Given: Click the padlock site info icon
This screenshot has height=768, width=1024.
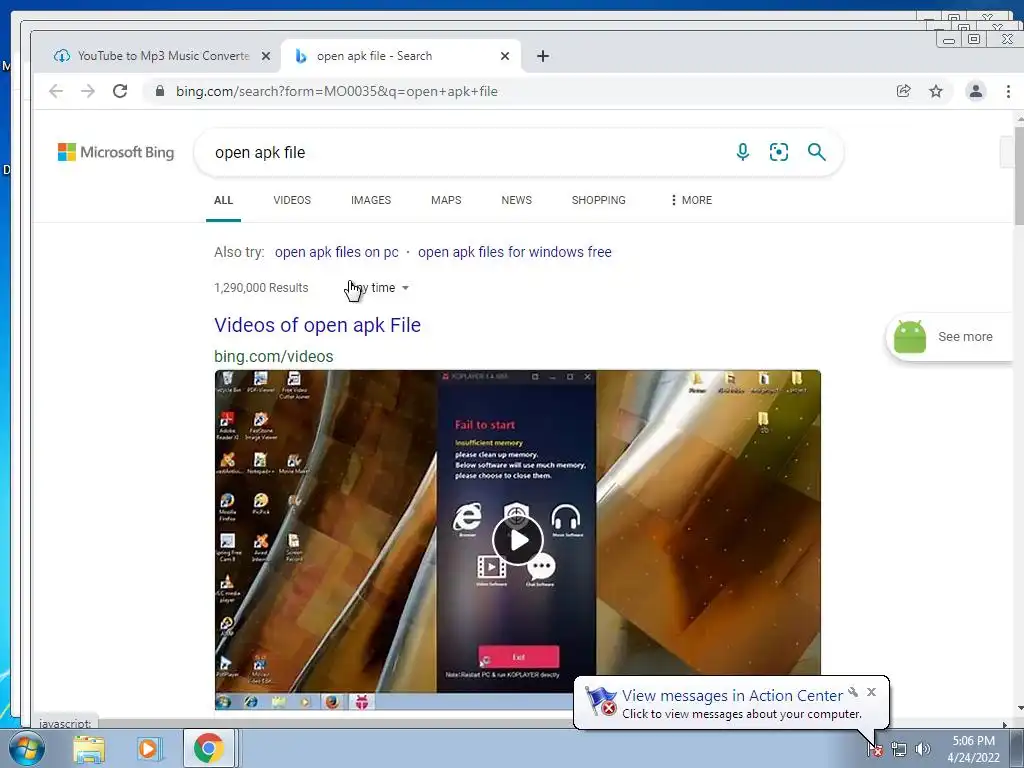Looking at the screenshot, I should 160,91.
